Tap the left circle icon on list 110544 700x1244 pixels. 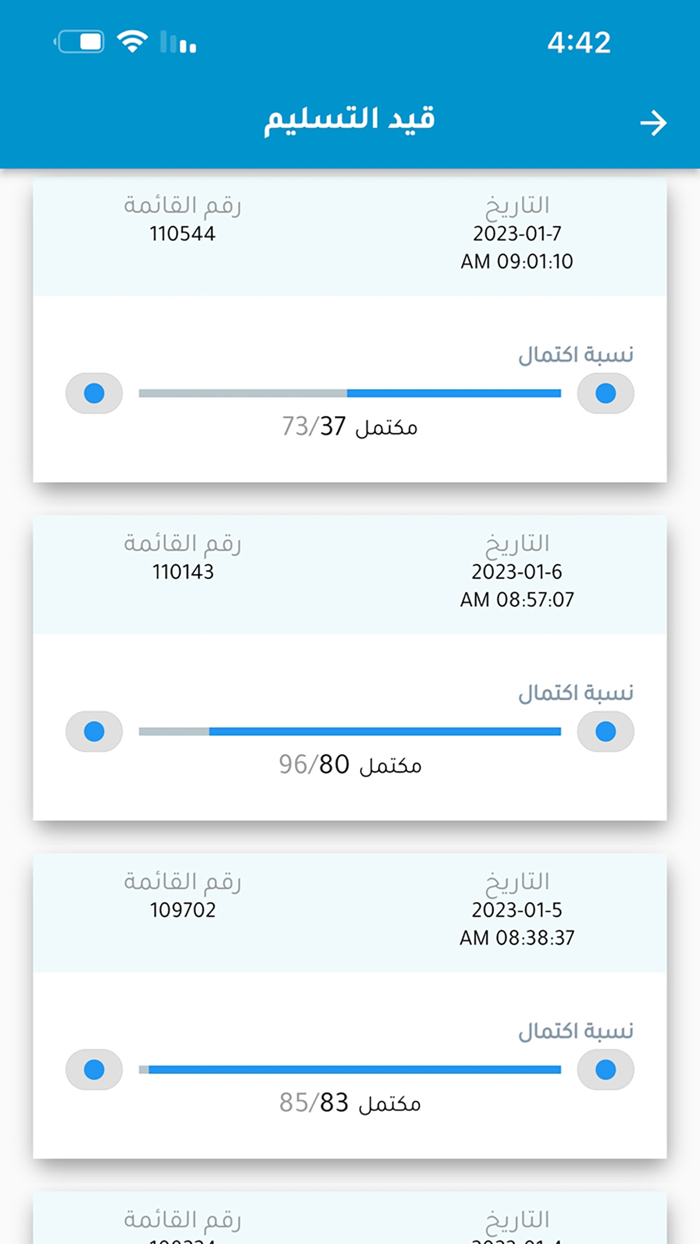93,393
